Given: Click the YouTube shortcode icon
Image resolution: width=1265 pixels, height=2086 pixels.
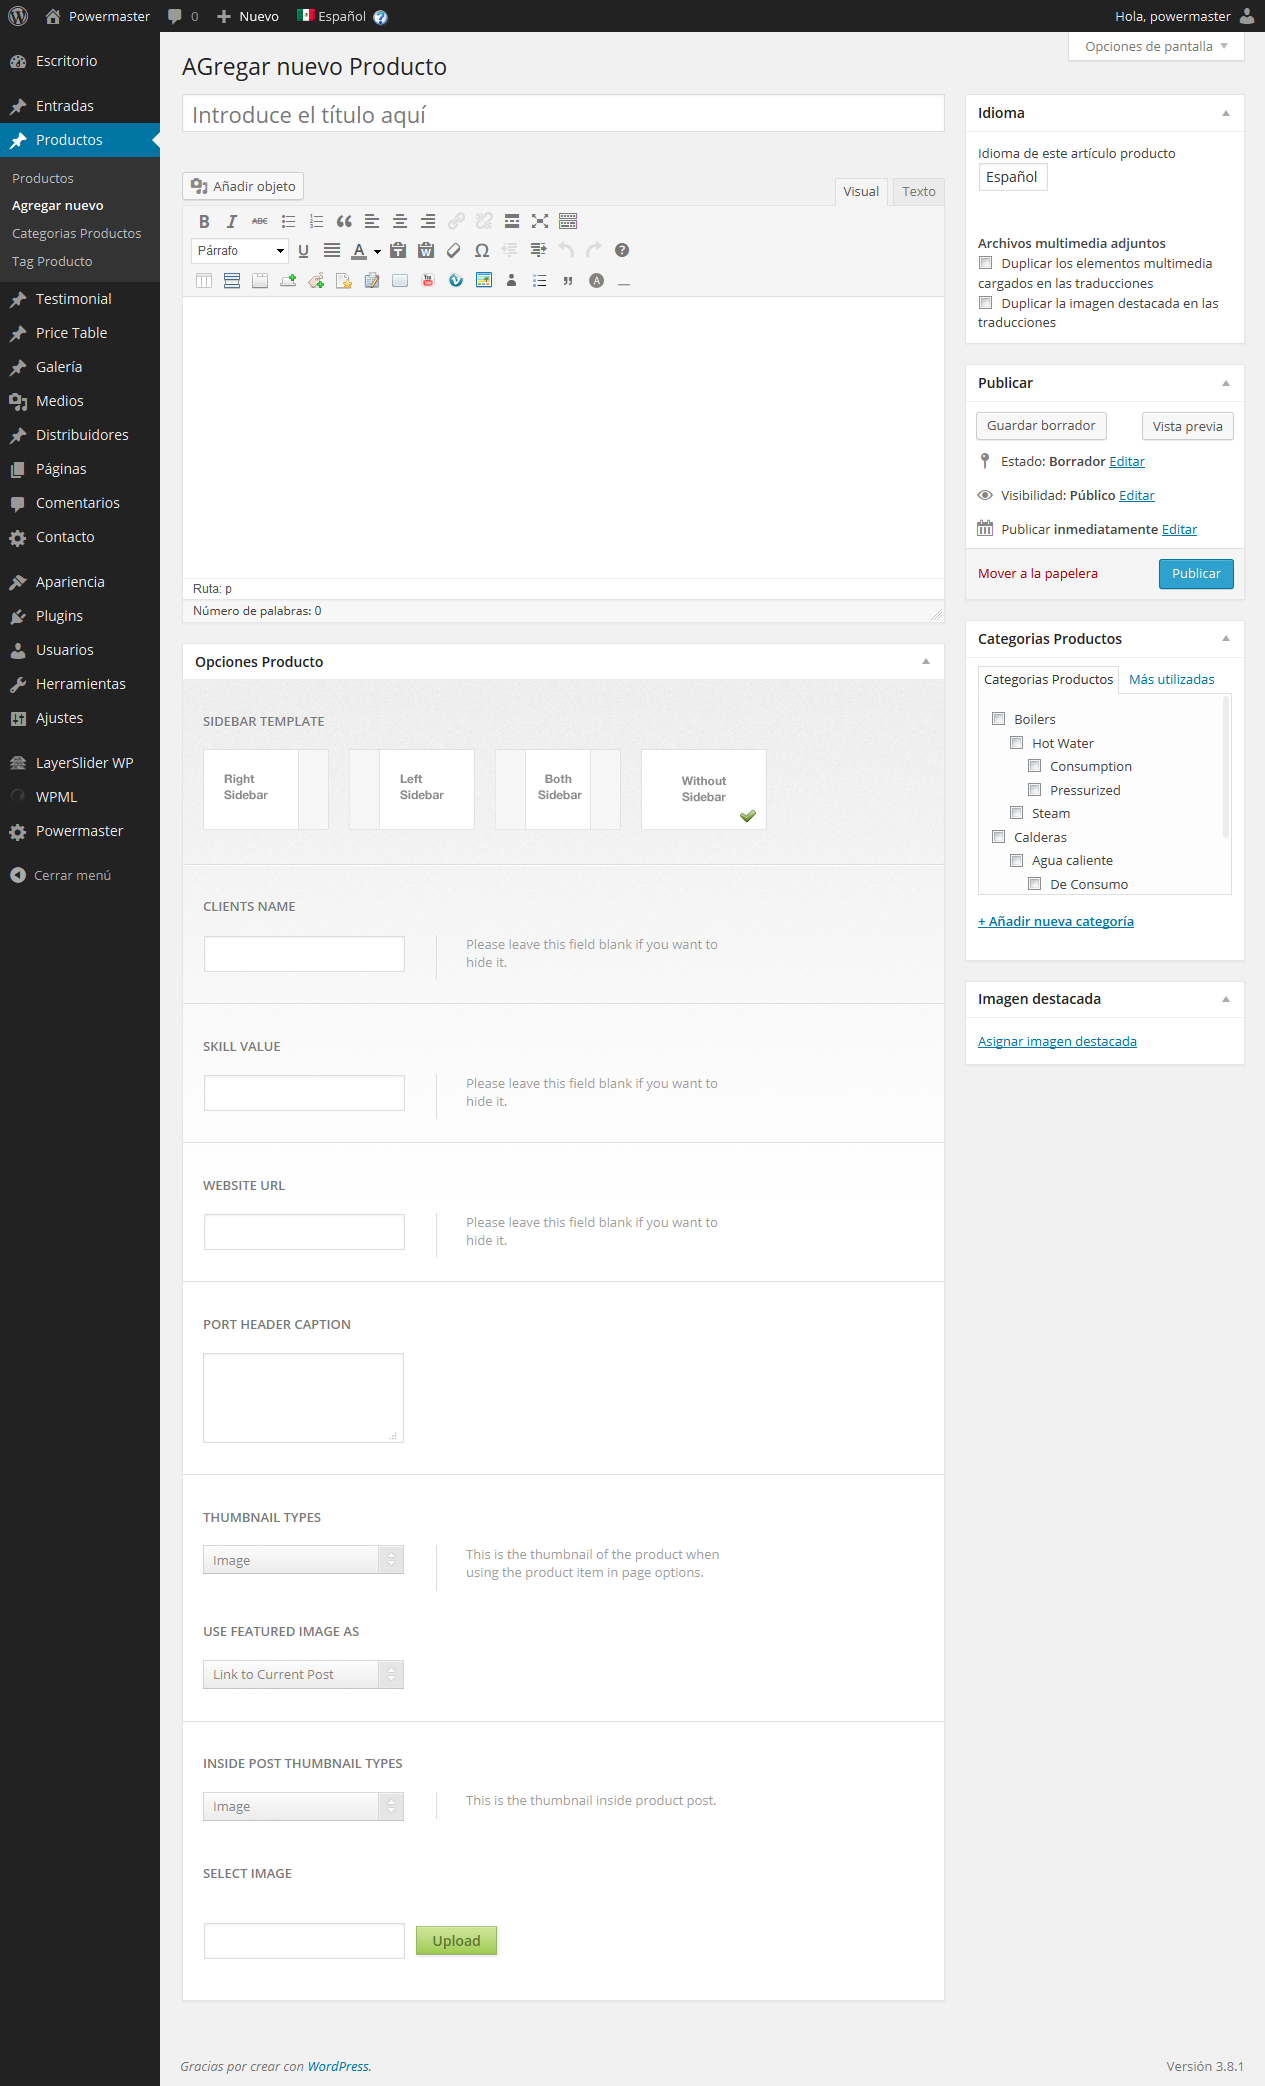Looking at the screenshot, I should coord(428,281).
